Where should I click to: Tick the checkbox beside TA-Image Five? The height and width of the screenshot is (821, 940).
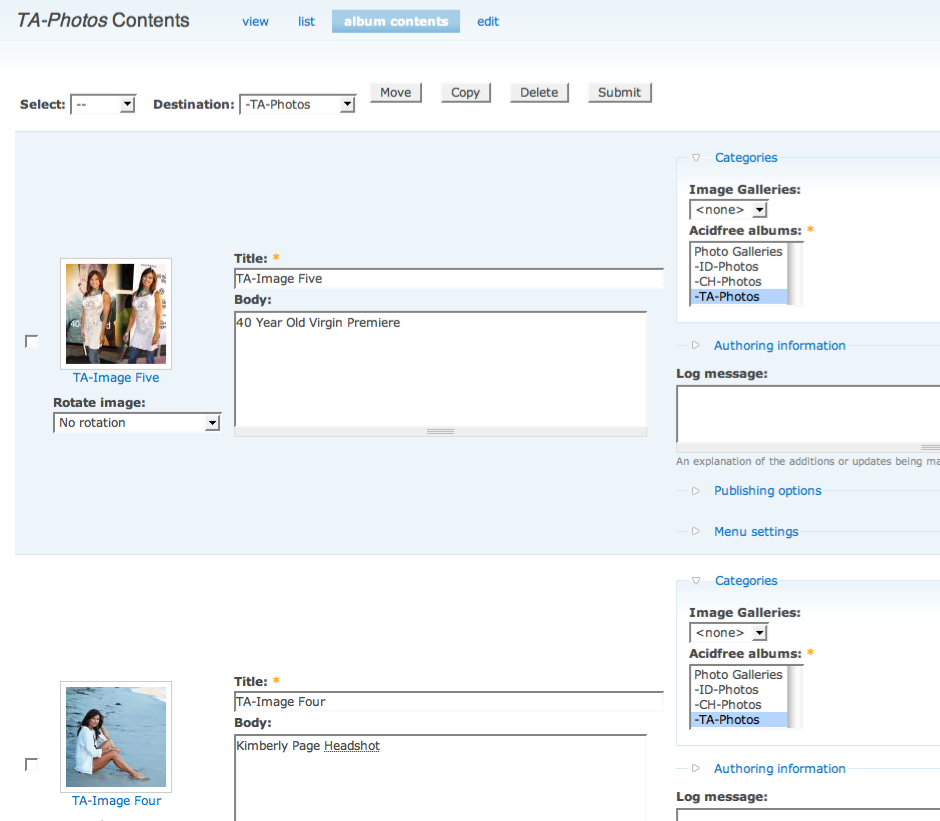pyautogui.click(x=31, y=341)
